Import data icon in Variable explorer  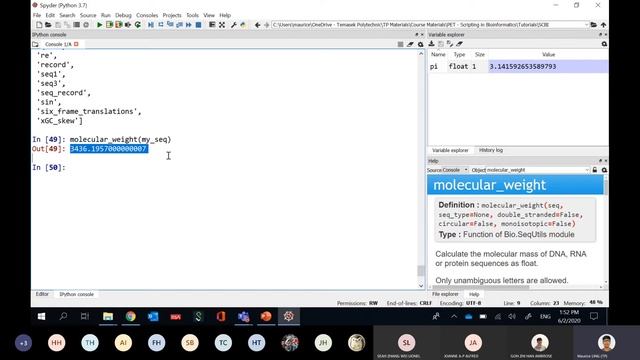point(431,44)
